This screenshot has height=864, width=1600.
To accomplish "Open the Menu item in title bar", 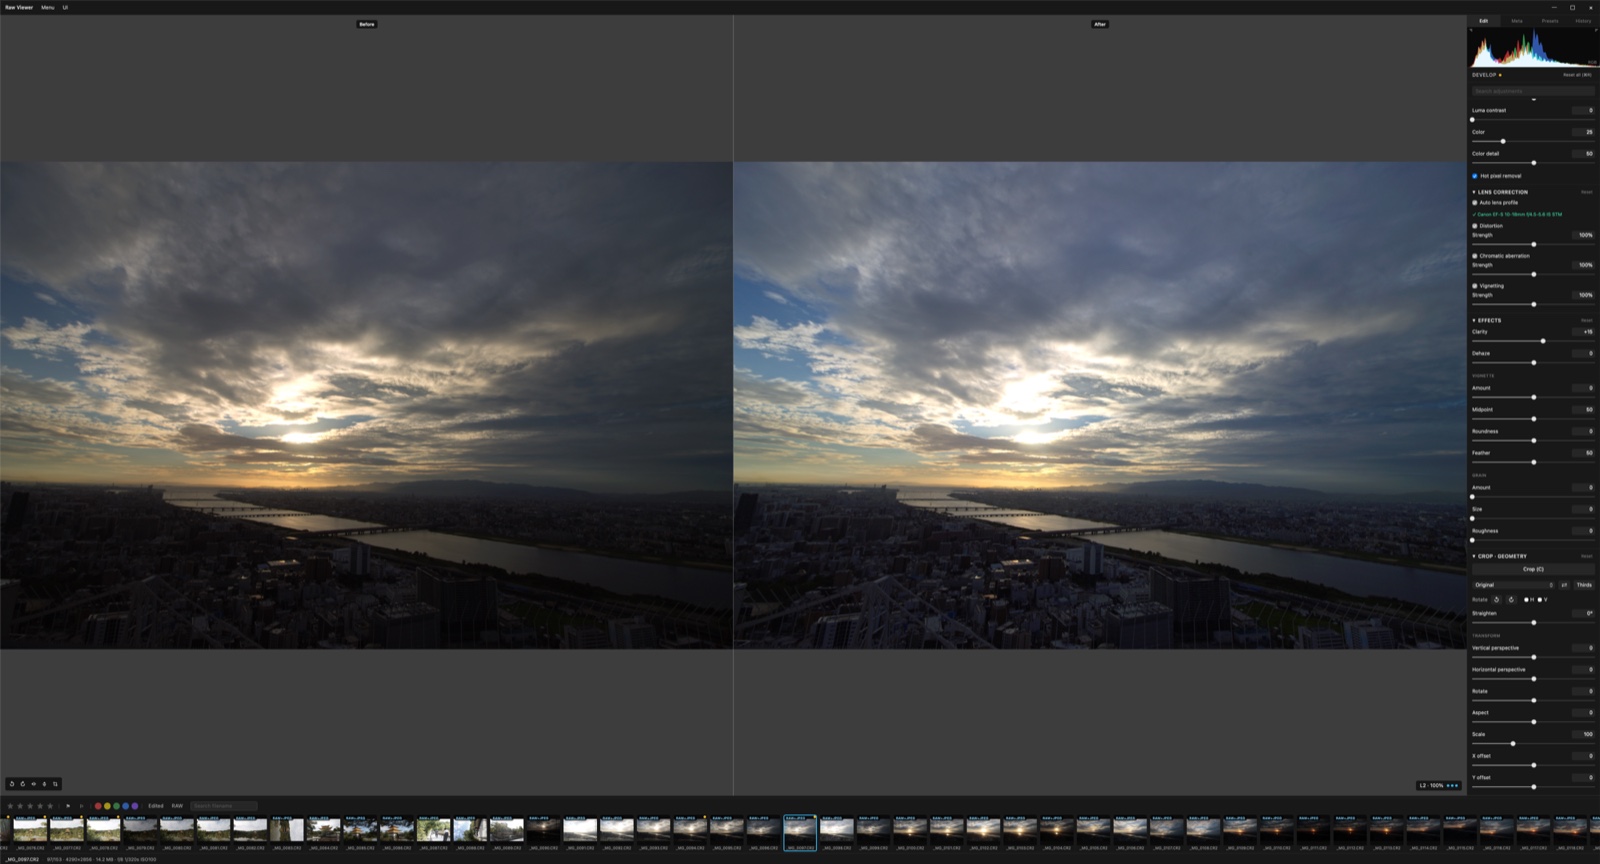I will [48, 7].
